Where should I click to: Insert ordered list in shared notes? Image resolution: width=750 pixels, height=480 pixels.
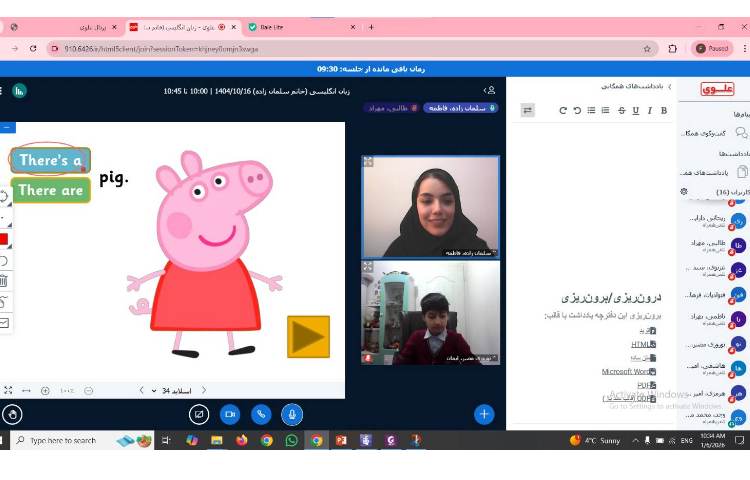coord(606,110)
